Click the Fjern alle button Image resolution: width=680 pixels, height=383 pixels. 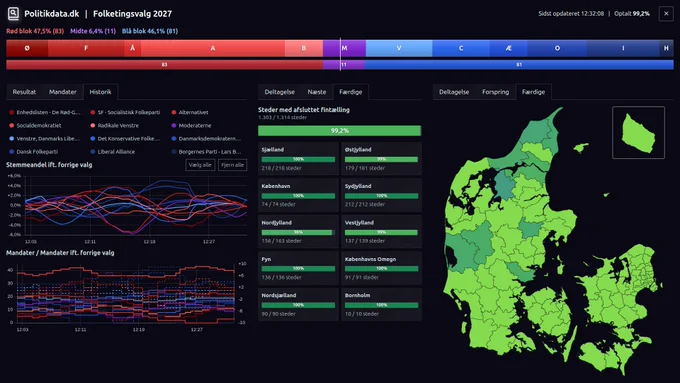pos(232,165)
